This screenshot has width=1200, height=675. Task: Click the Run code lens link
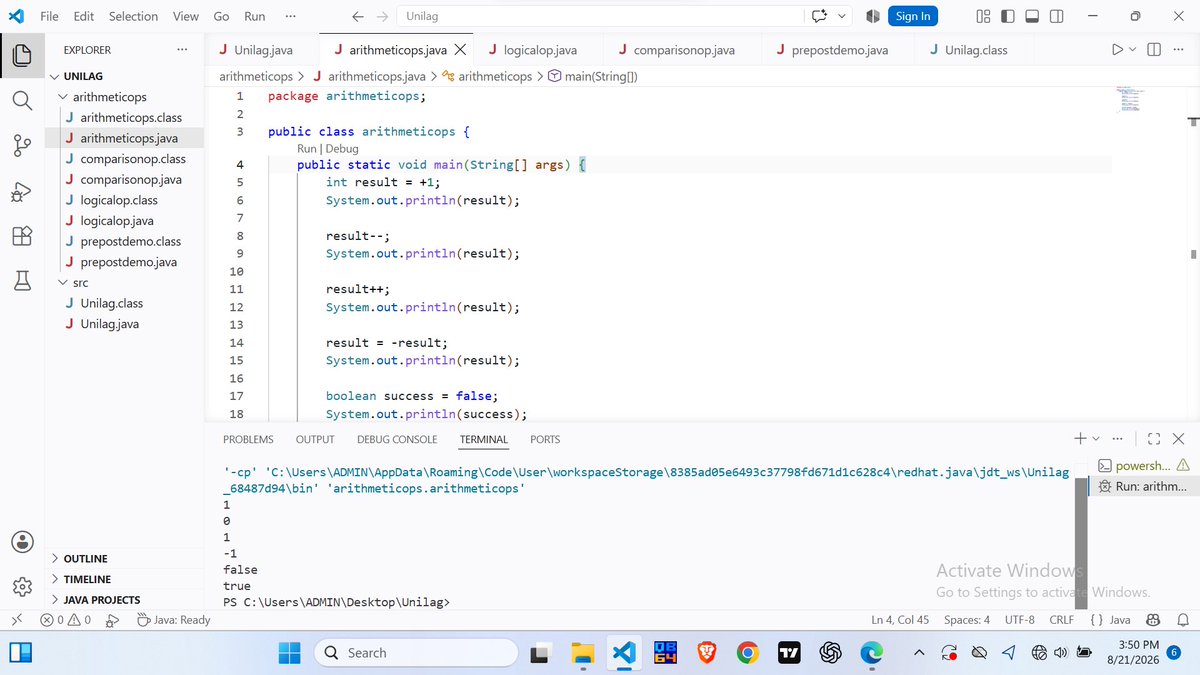point(306,149)
